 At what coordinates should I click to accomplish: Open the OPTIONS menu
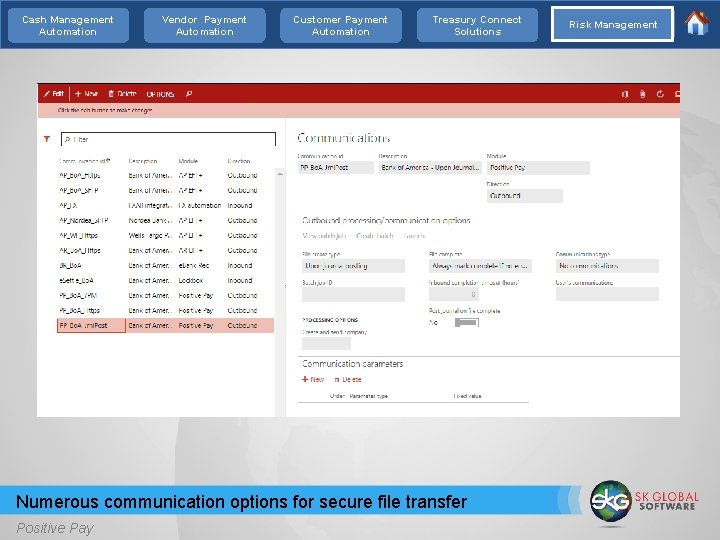tap(160, 94)
